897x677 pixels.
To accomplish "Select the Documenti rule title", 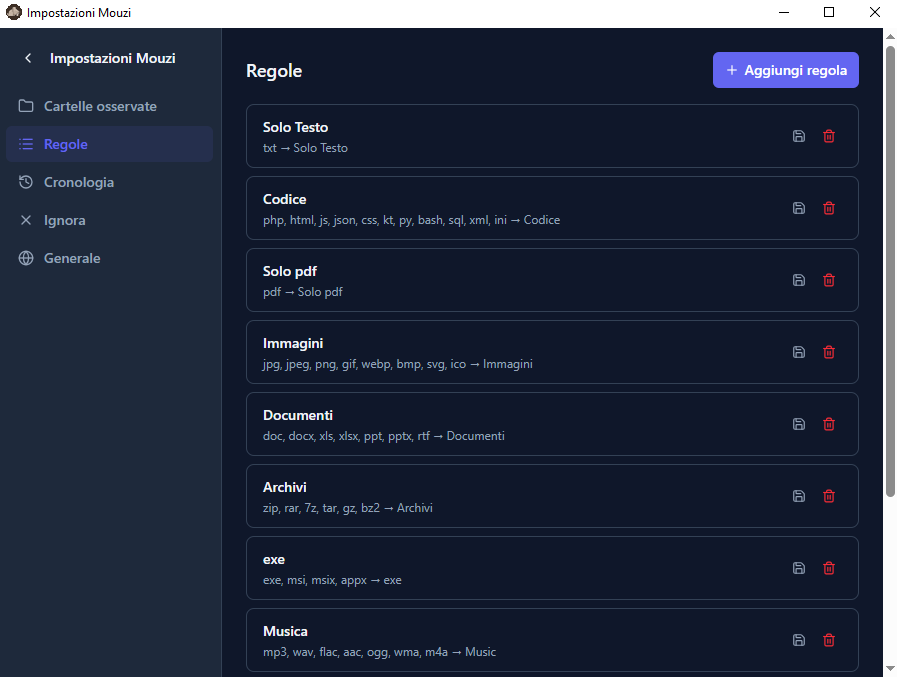I will (x=297, y=415).
